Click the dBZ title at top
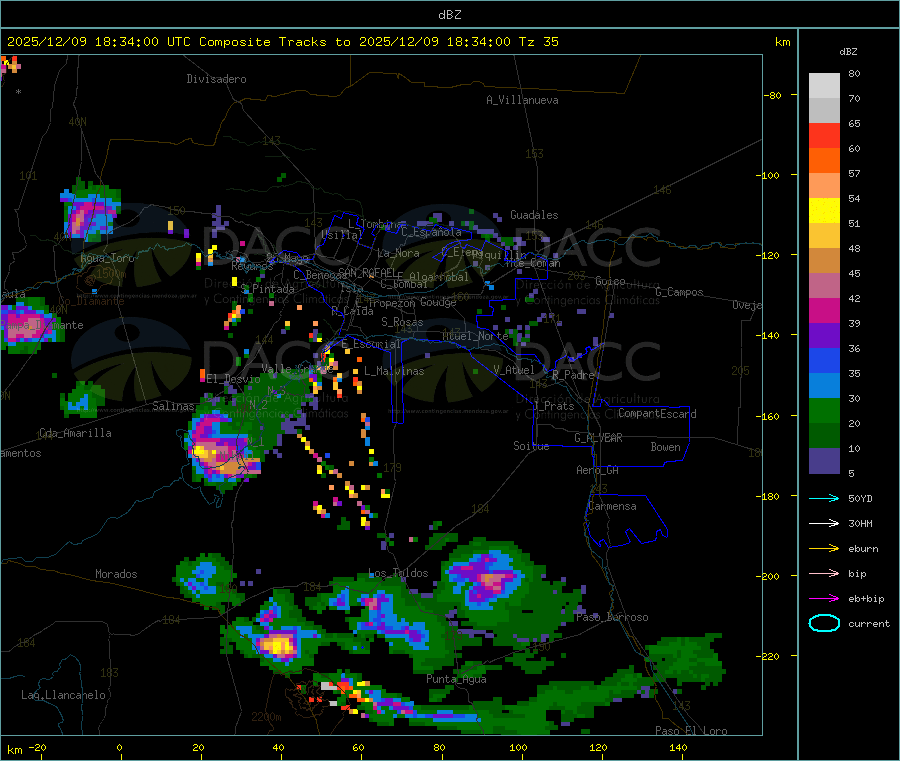This screenshot has height=761, width=900. pyautogui.click(x=449, y=15)
